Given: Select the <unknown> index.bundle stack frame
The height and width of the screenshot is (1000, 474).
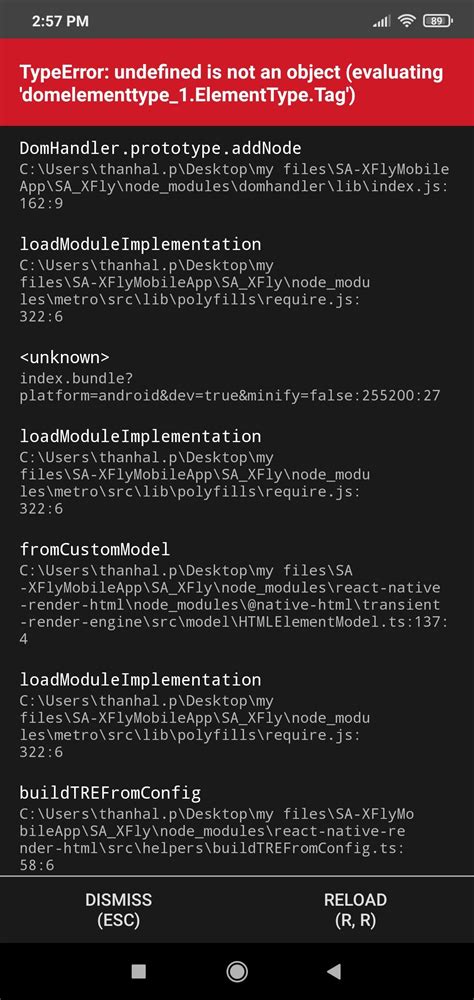Looking at the screenshot, I should (x=237, y=376).
